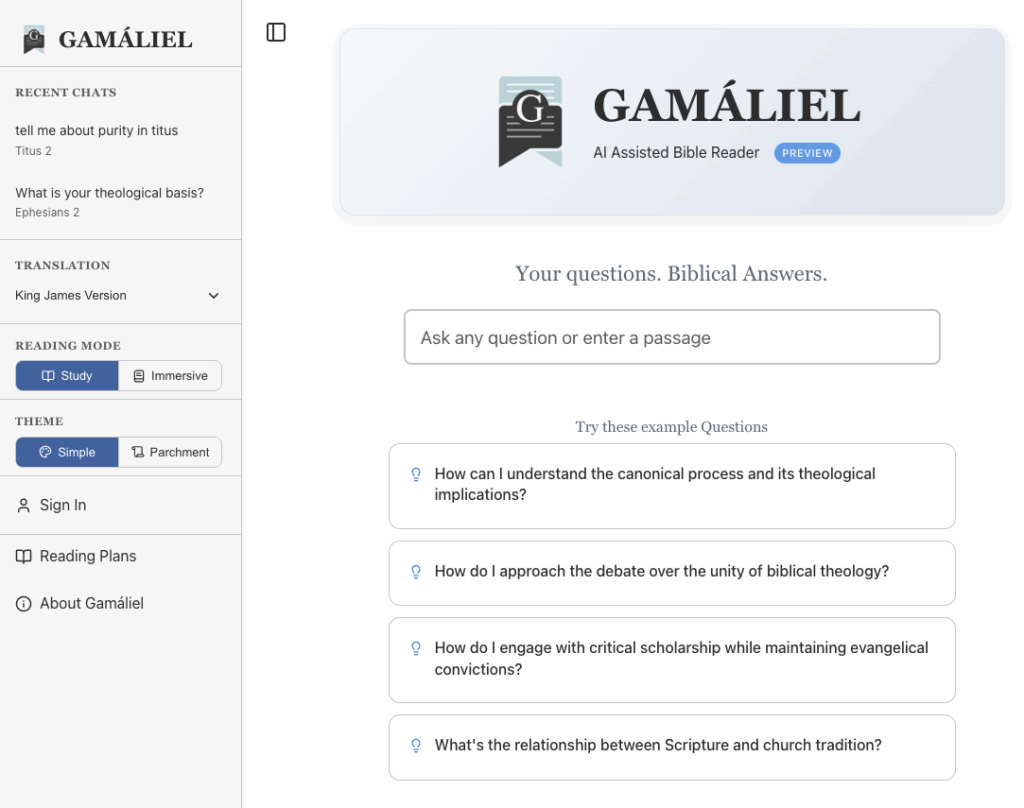Image resolution: width=1024 pixels, height=808 pixels.
Task: Click the large Gamáliel banner logo
Action: (x=530, y=121)
